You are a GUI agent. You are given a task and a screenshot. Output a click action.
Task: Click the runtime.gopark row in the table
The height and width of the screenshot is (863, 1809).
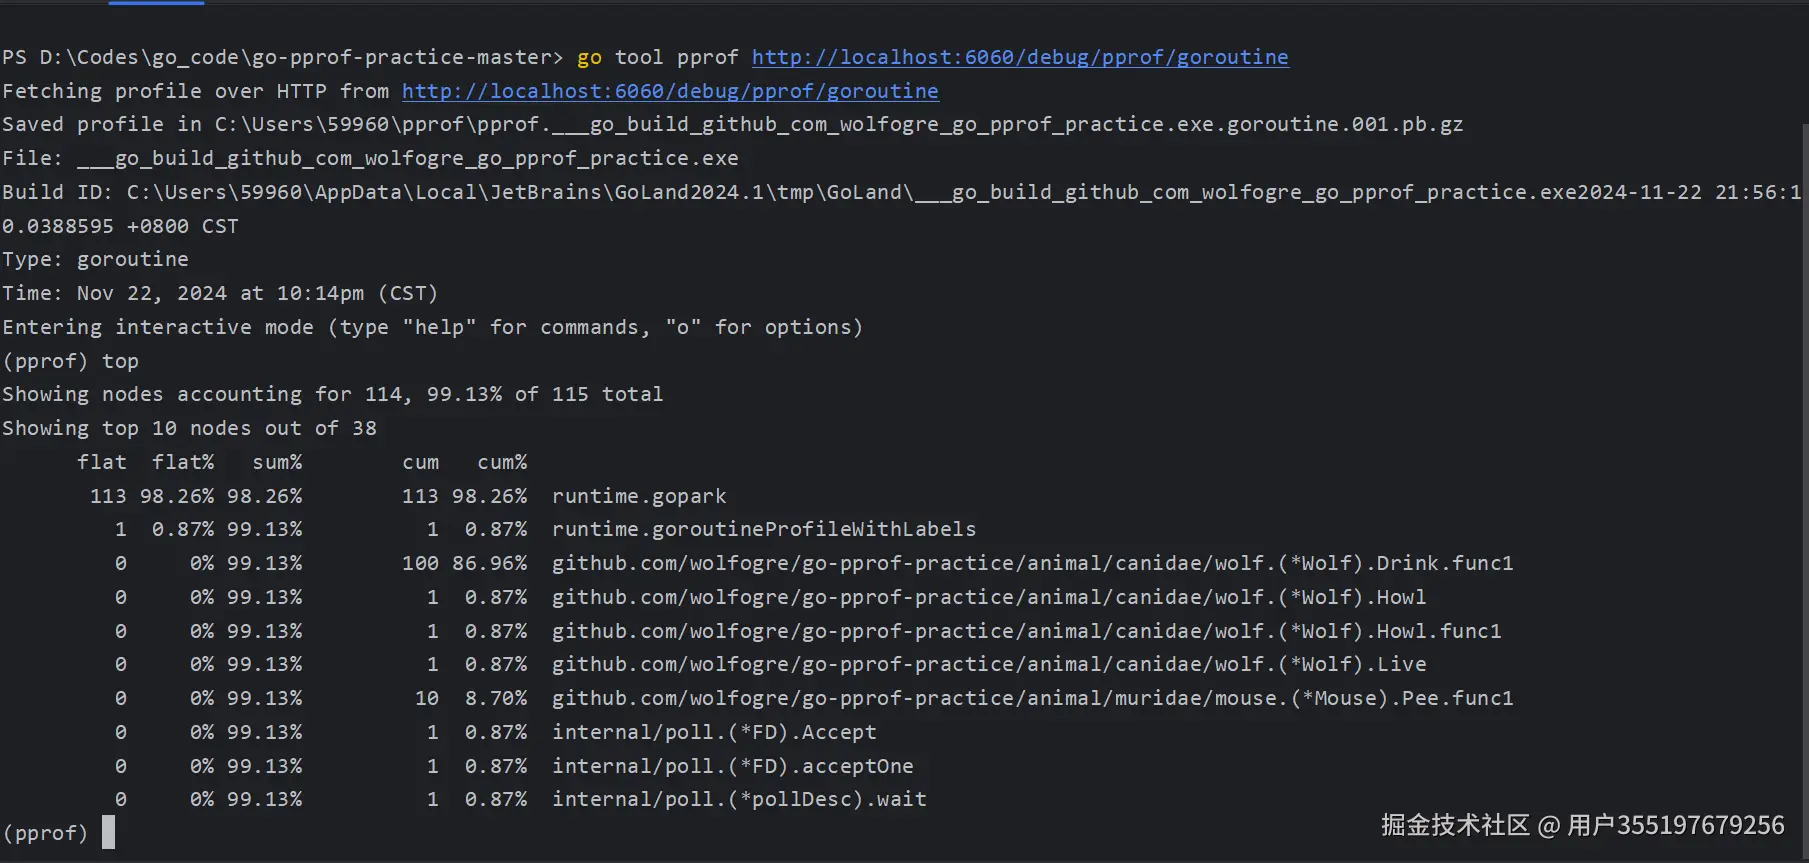[639, 496]
